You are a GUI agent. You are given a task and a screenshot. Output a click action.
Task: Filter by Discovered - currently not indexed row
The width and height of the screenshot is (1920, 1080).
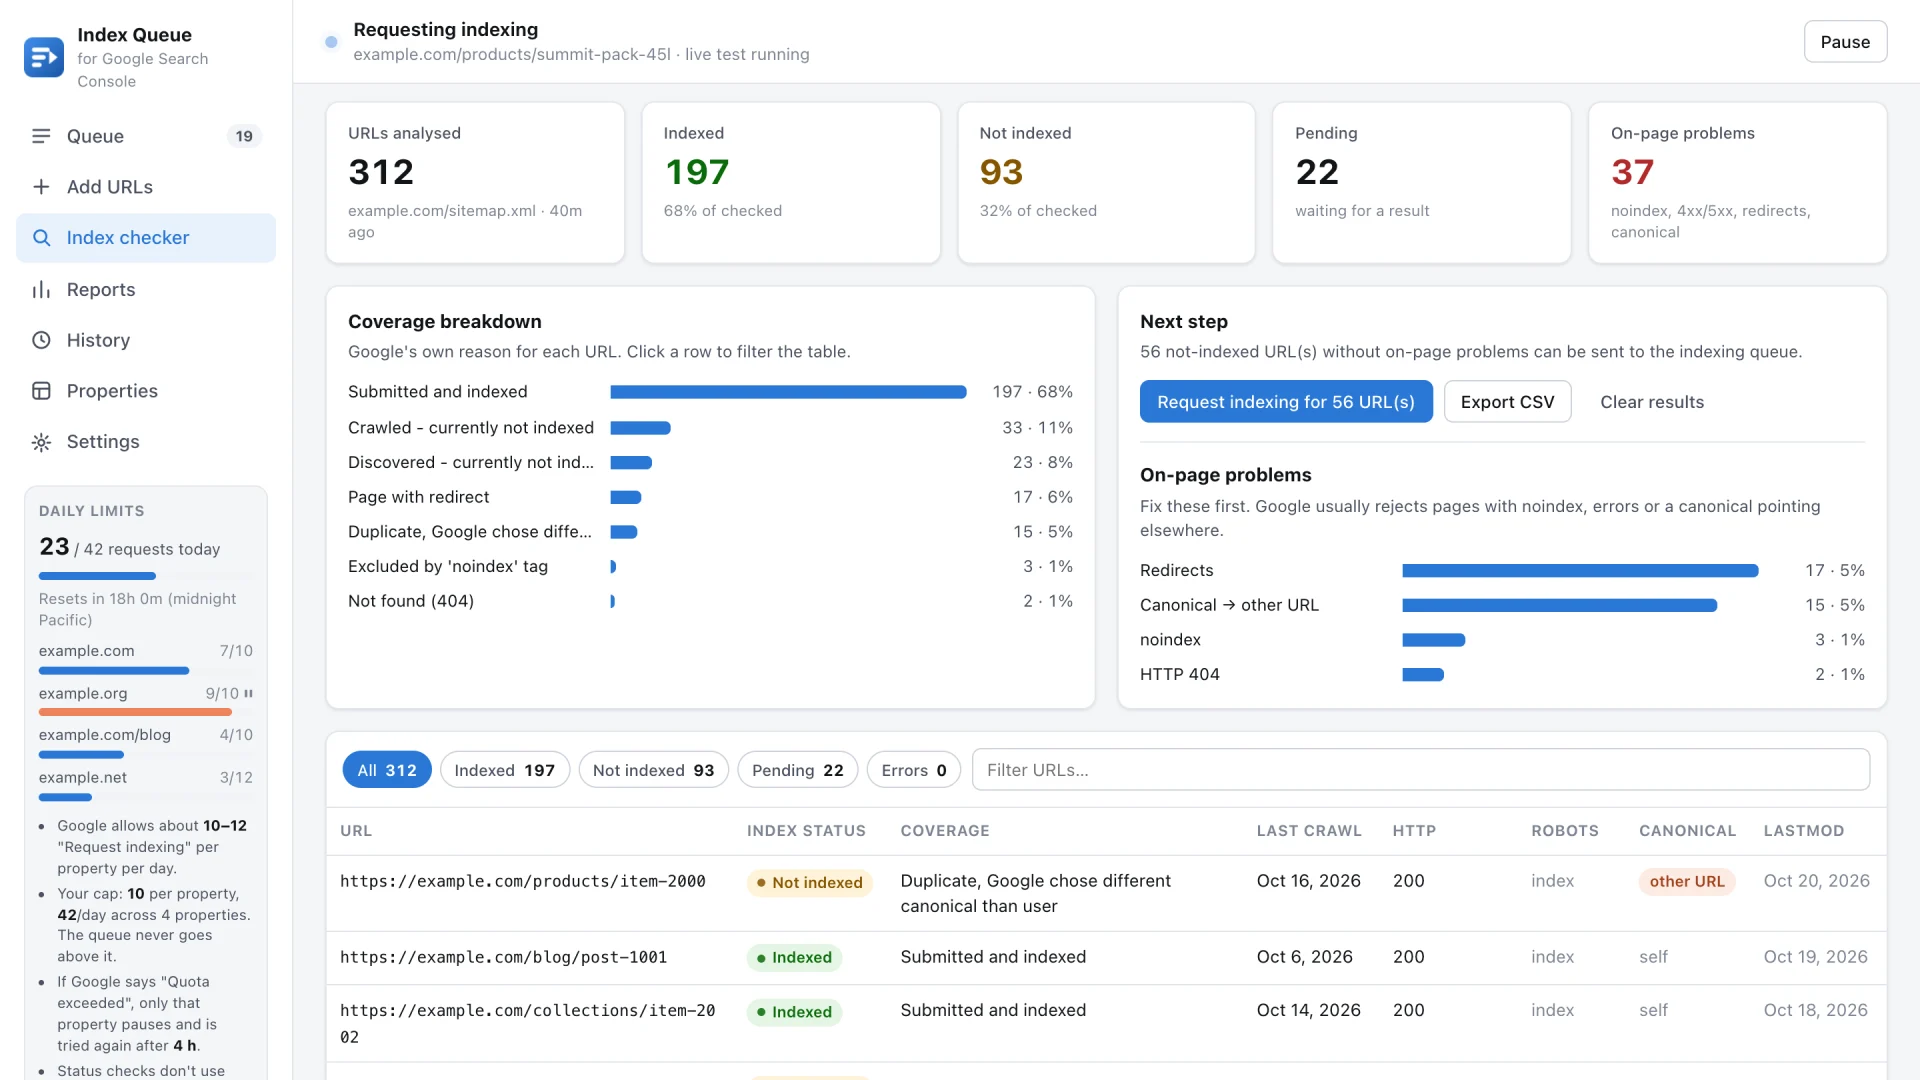point(710,462)
